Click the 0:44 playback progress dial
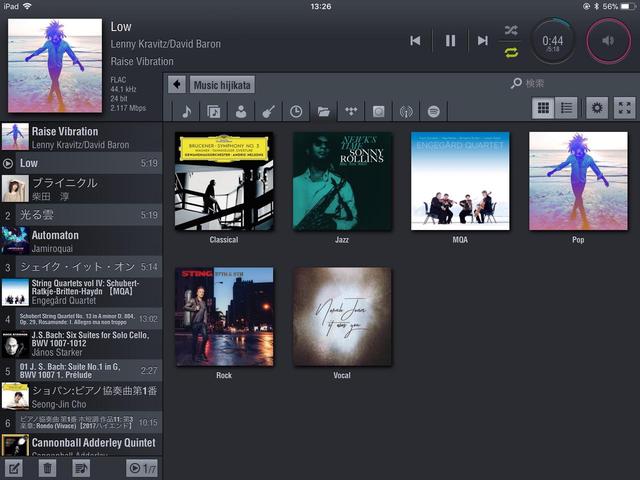 click(x=553, y=41)
